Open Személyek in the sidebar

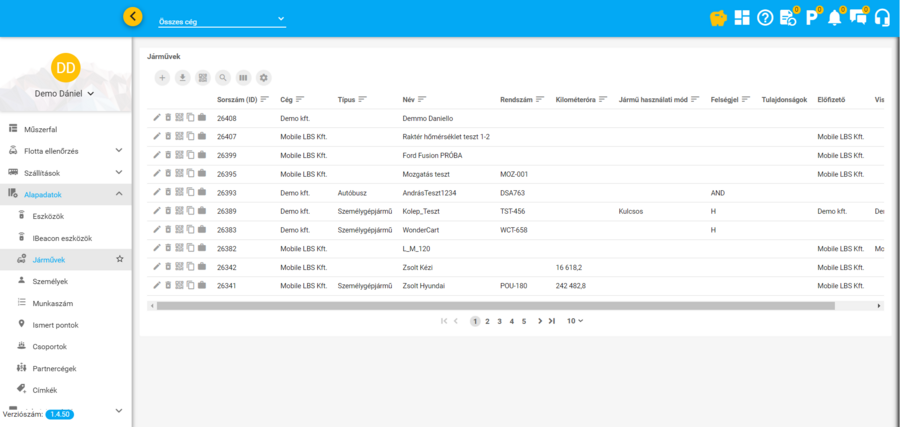coord(50,281)
